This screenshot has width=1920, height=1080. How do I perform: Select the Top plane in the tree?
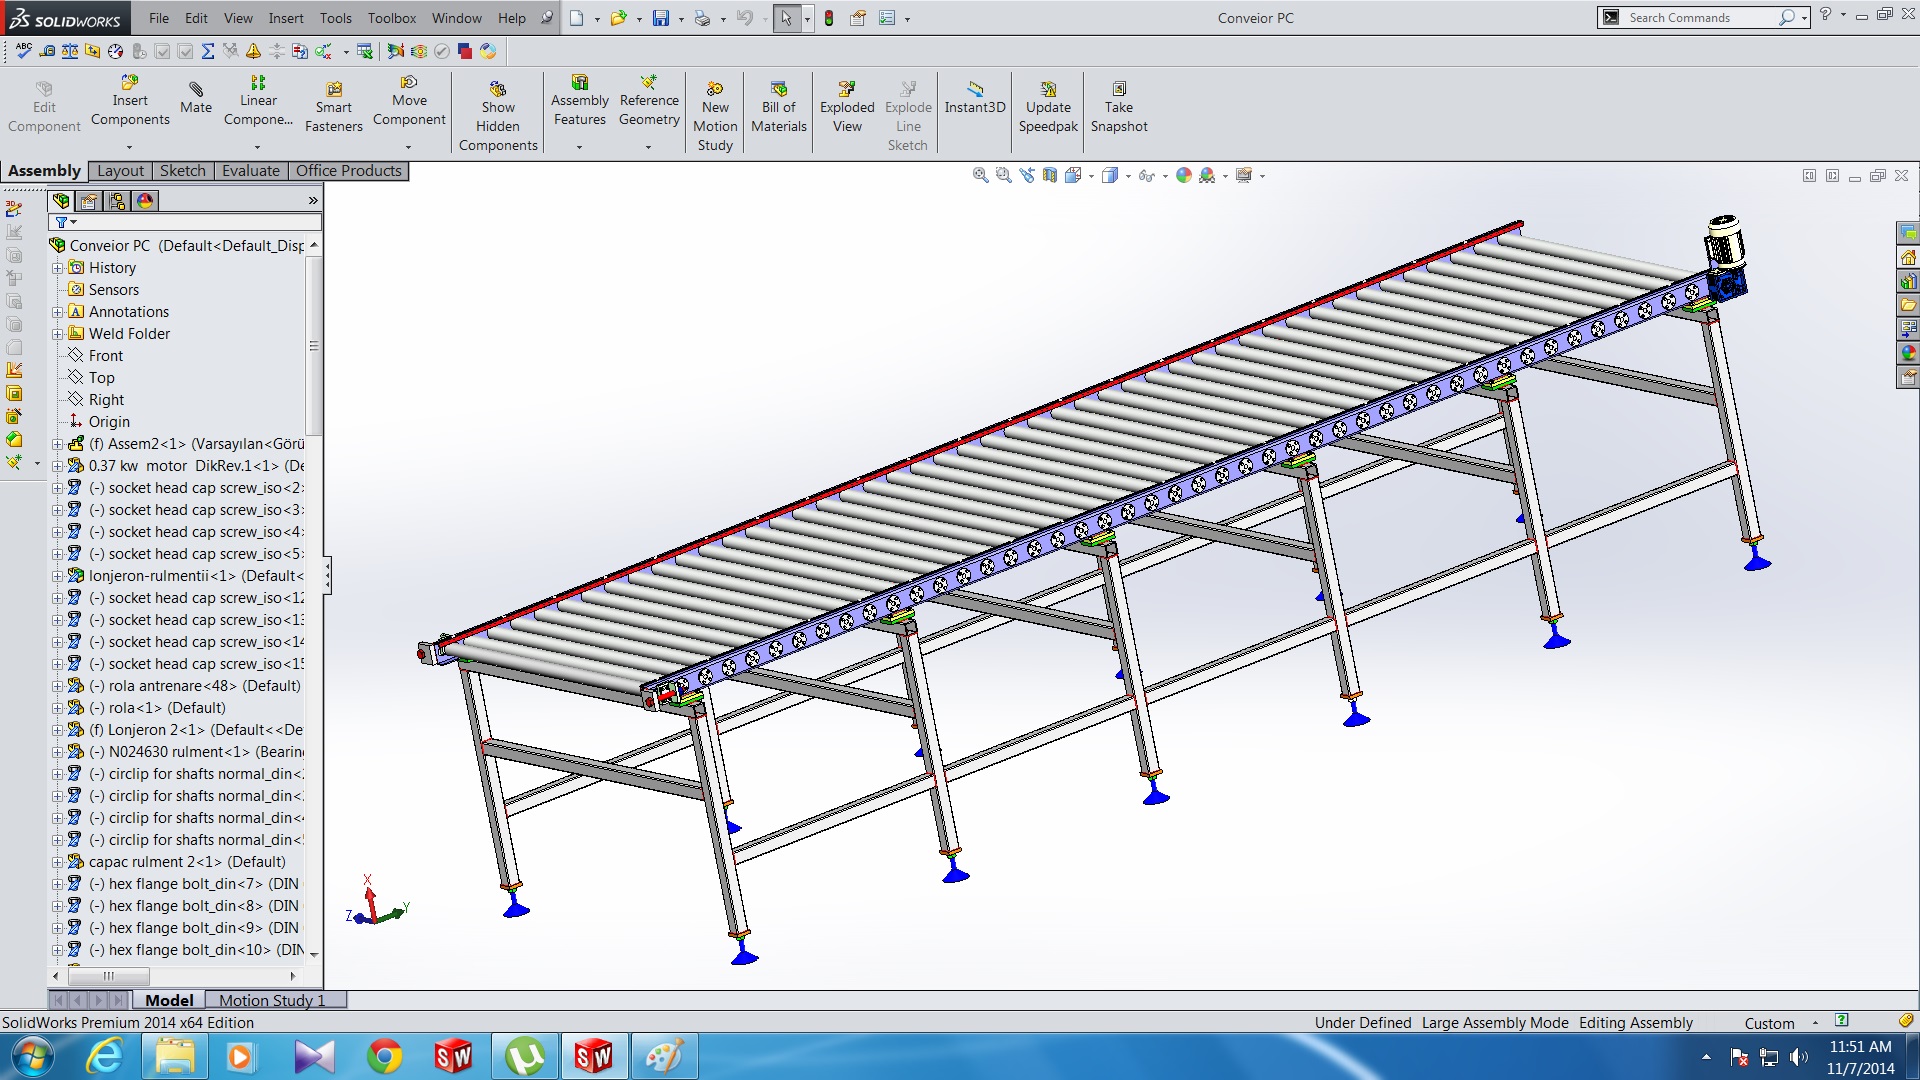(x=101, y=378)
